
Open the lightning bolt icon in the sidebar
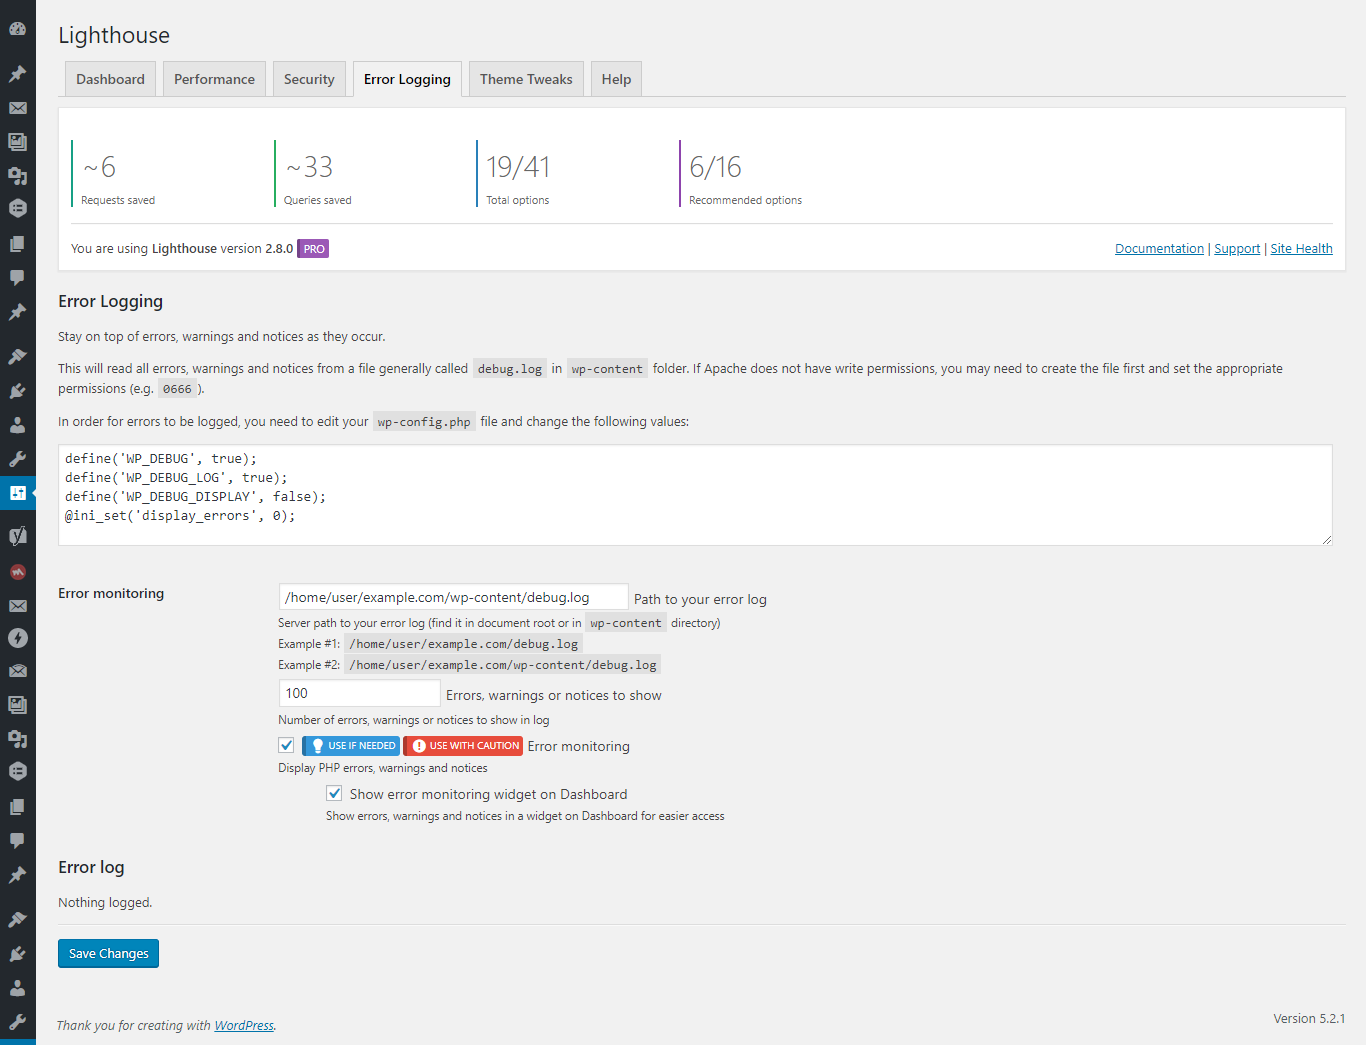[x=17, y=638]
